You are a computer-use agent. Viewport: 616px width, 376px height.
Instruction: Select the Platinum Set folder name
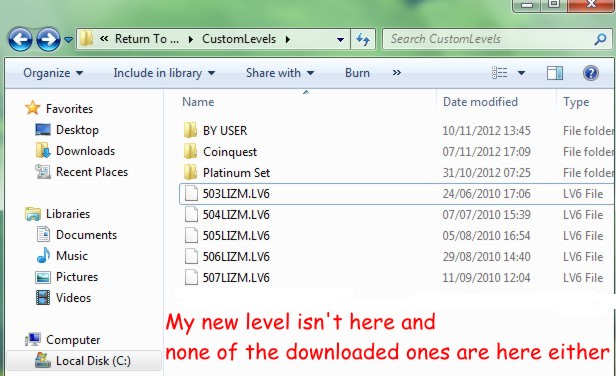tap(236, 172)
